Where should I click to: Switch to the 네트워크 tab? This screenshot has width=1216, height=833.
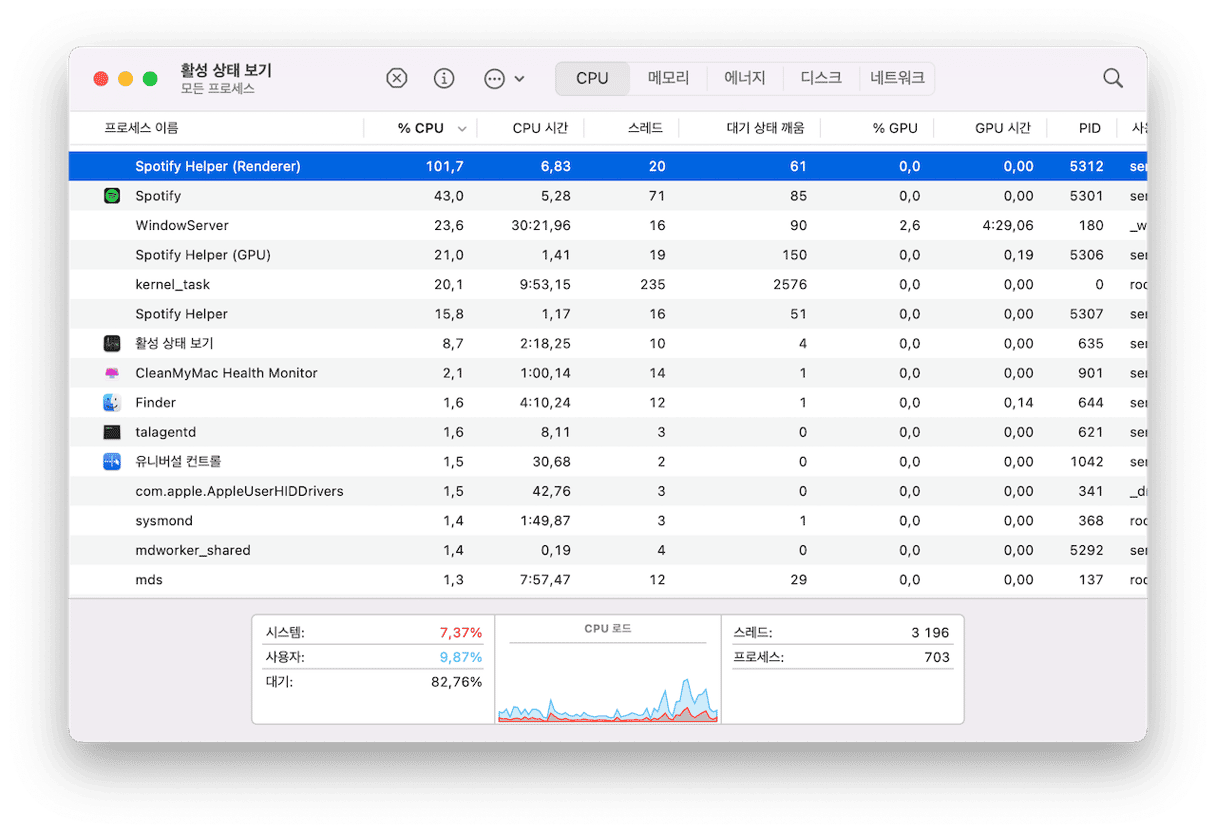[897, 78]
